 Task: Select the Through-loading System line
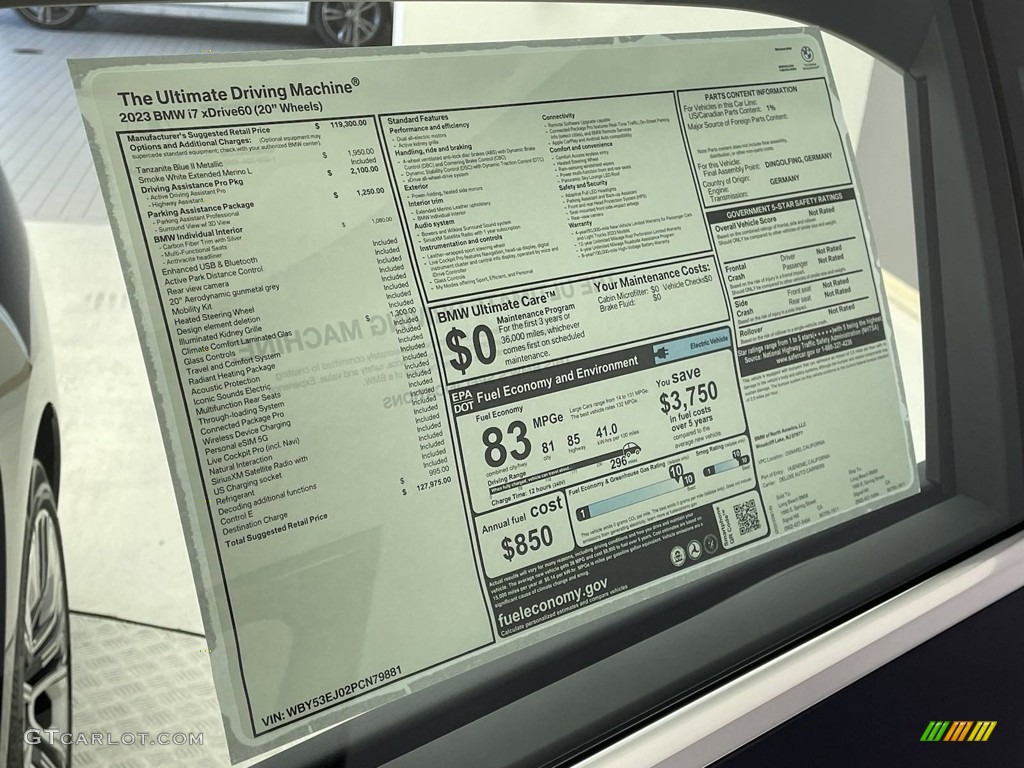241,413
